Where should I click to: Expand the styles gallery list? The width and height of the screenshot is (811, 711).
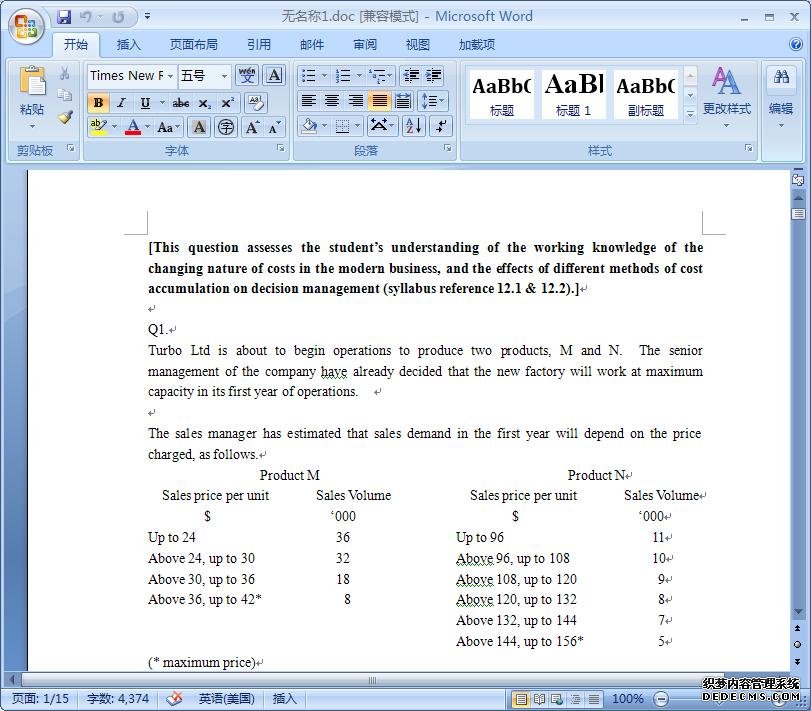[x=690, y=115]
